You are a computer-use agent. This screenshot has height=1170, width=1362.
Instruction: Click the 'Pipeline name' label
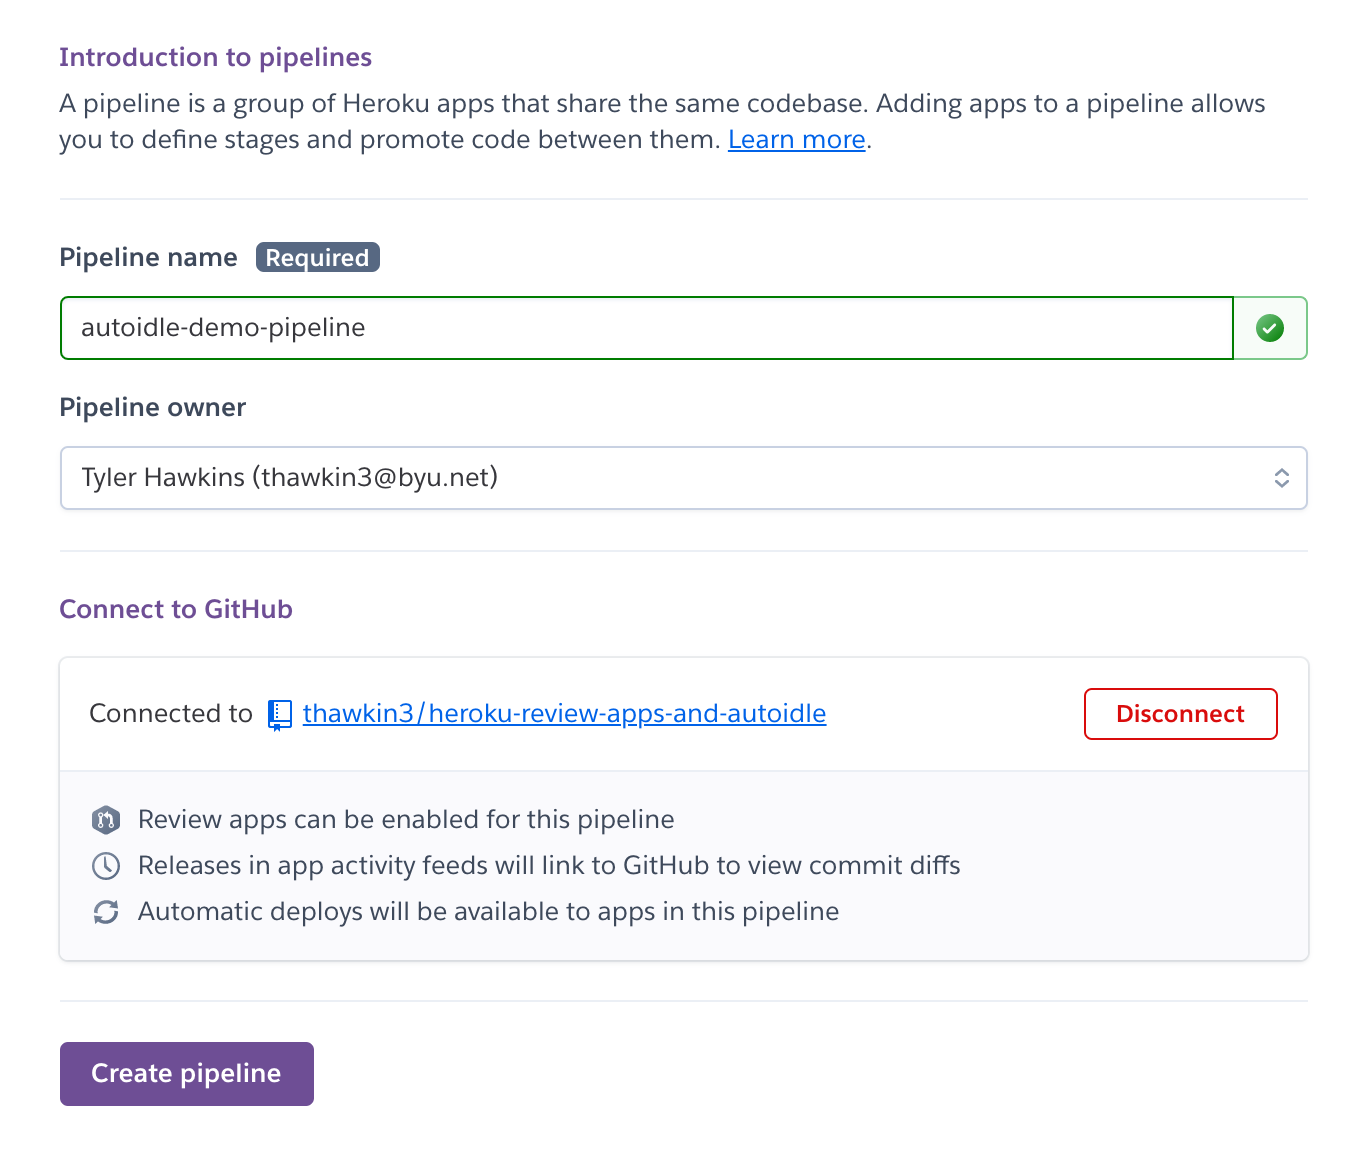pos(148,258)
